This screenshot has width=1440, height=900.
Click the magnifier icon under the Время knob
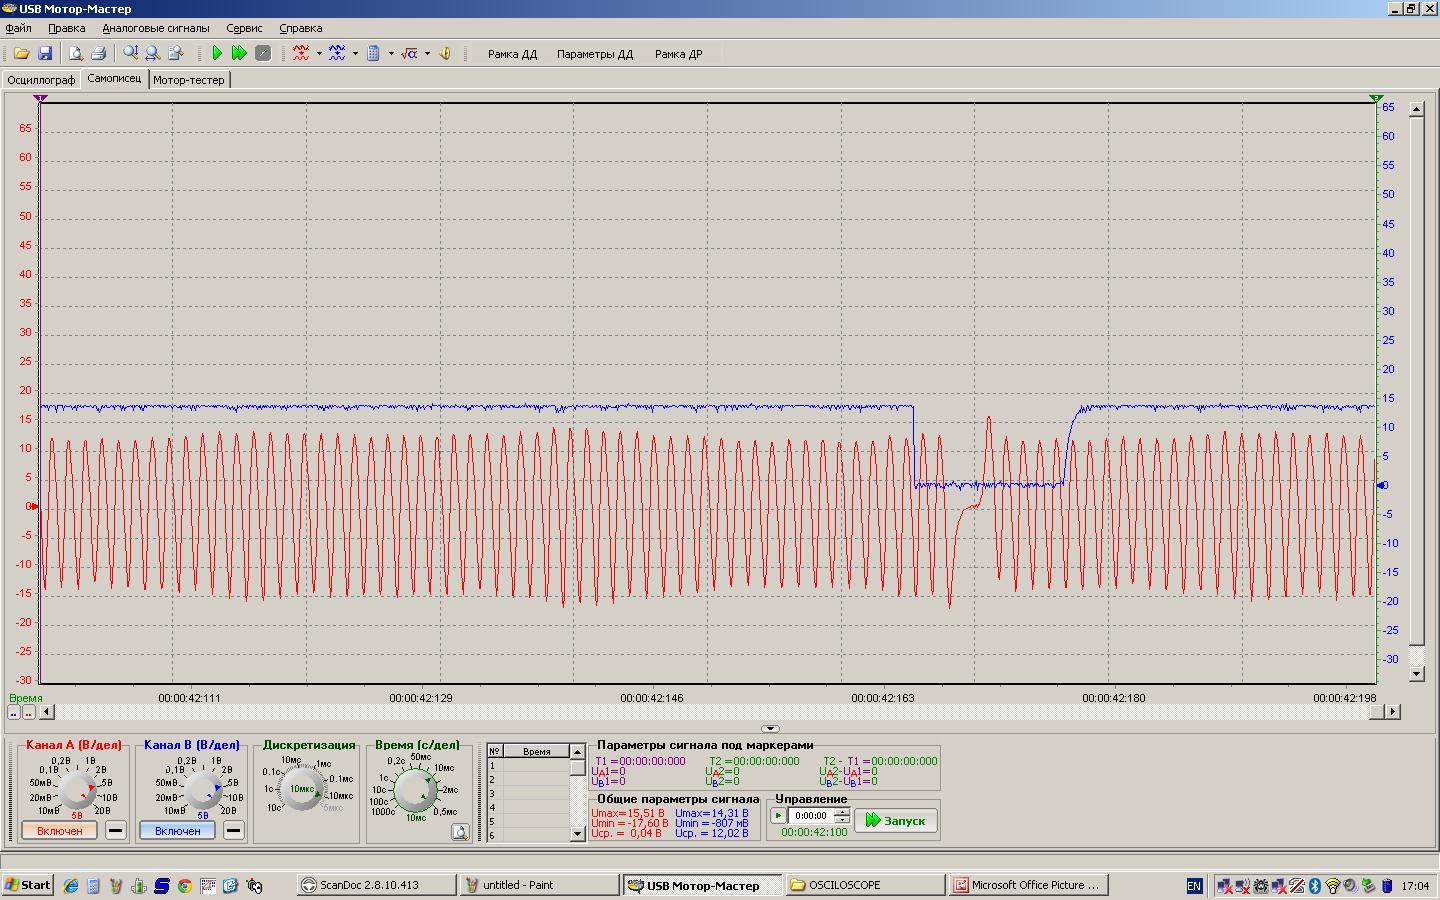click(x=460, y=832)
